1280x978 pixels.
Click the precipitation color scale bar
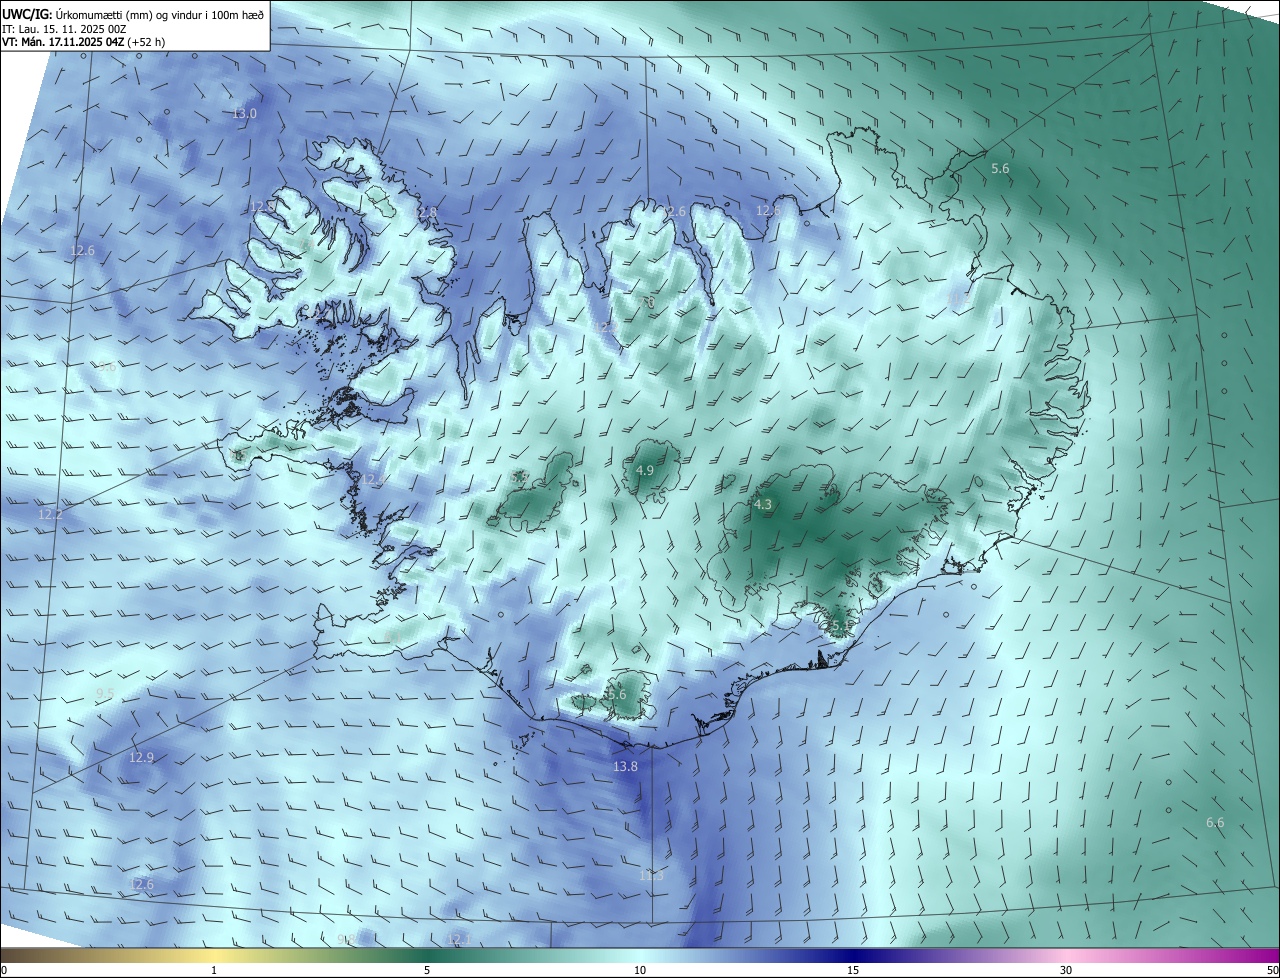640,955
